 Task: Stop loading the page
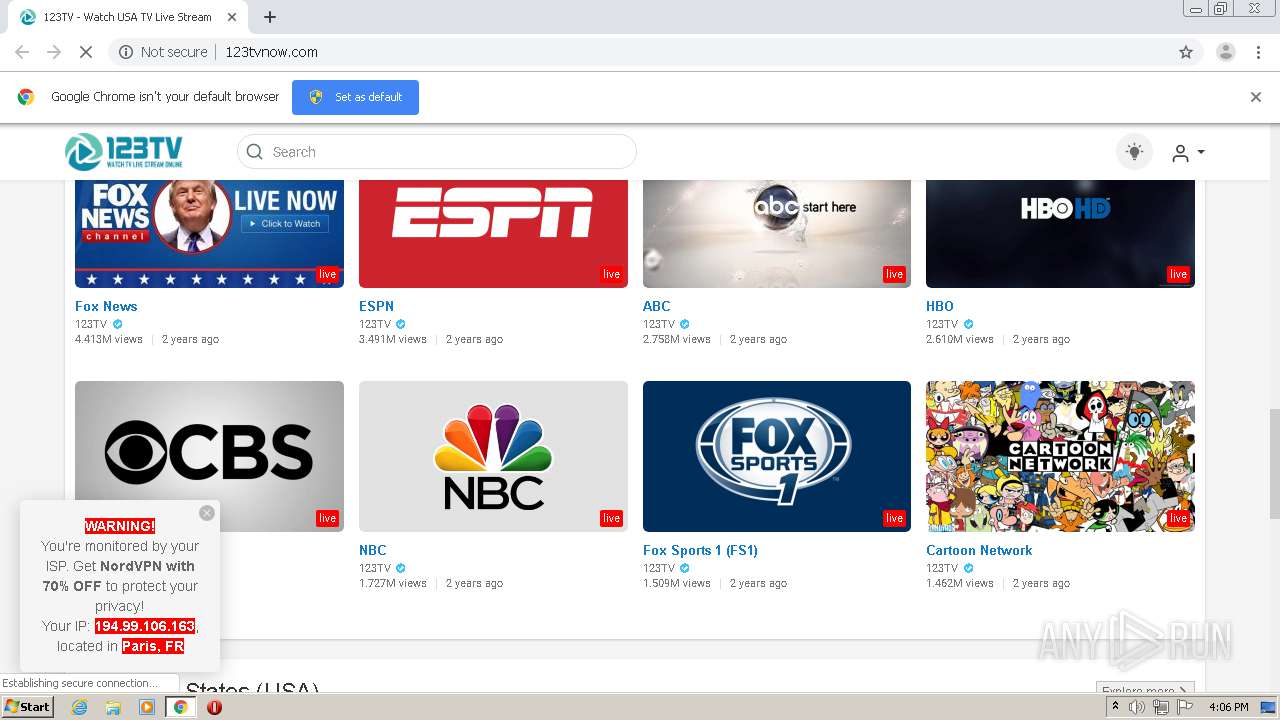point(86,52)
